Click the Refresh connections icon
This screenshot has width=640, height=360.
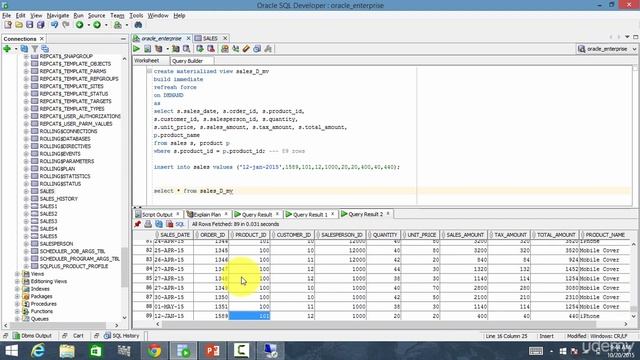click(x=24, y=49)
